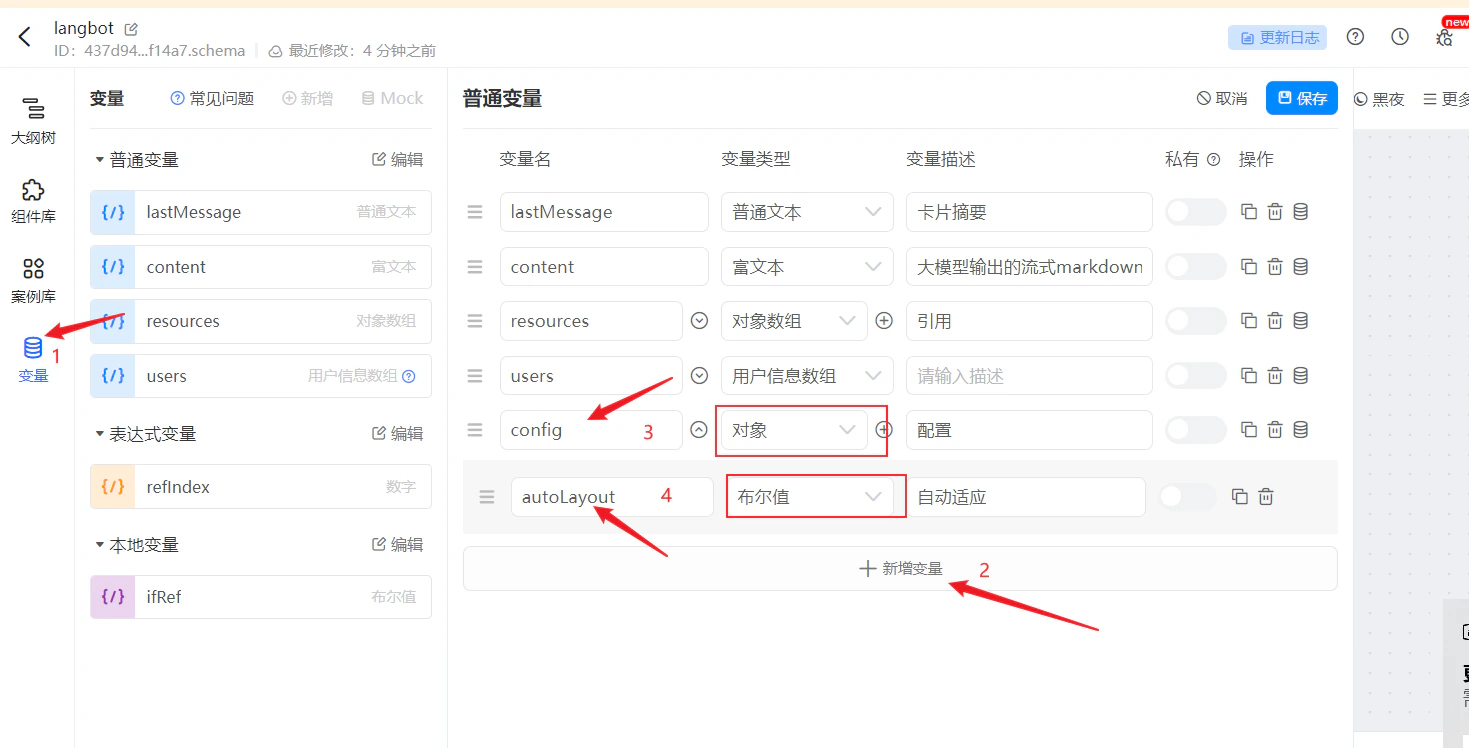Copy the content variable

tap(1249, 266)
